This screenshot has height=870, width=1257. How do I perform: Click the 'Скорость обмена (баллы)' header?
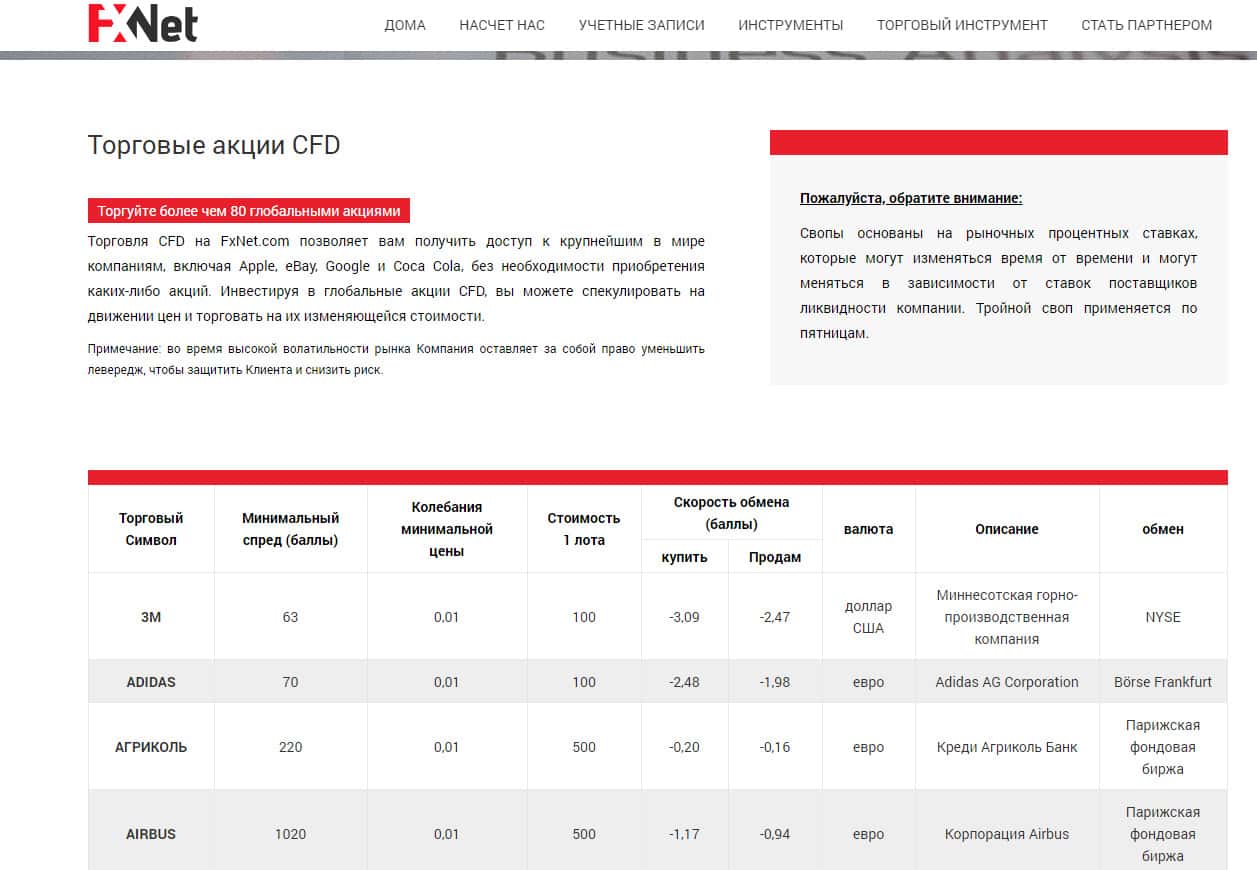tap(731, 513)
